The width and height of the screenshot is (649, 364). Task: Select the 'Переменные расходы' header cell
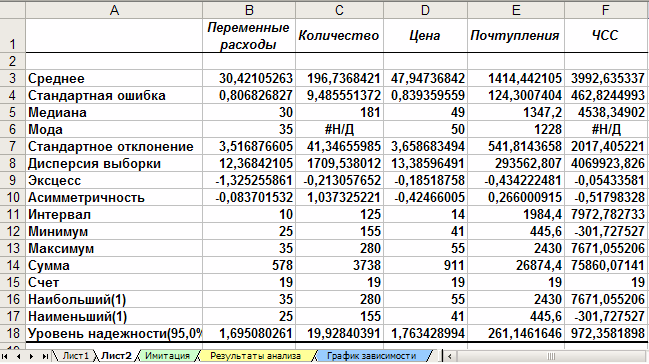249,36
